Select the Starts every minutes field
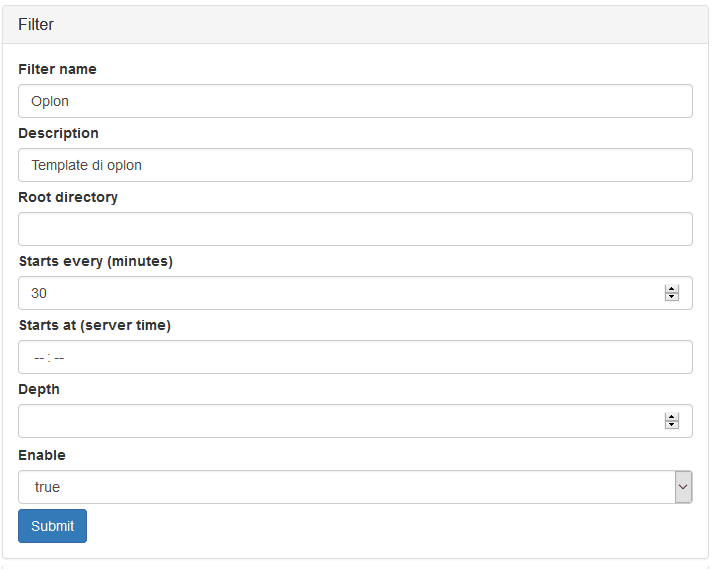 pyautogui.click(x=355, y=293)
